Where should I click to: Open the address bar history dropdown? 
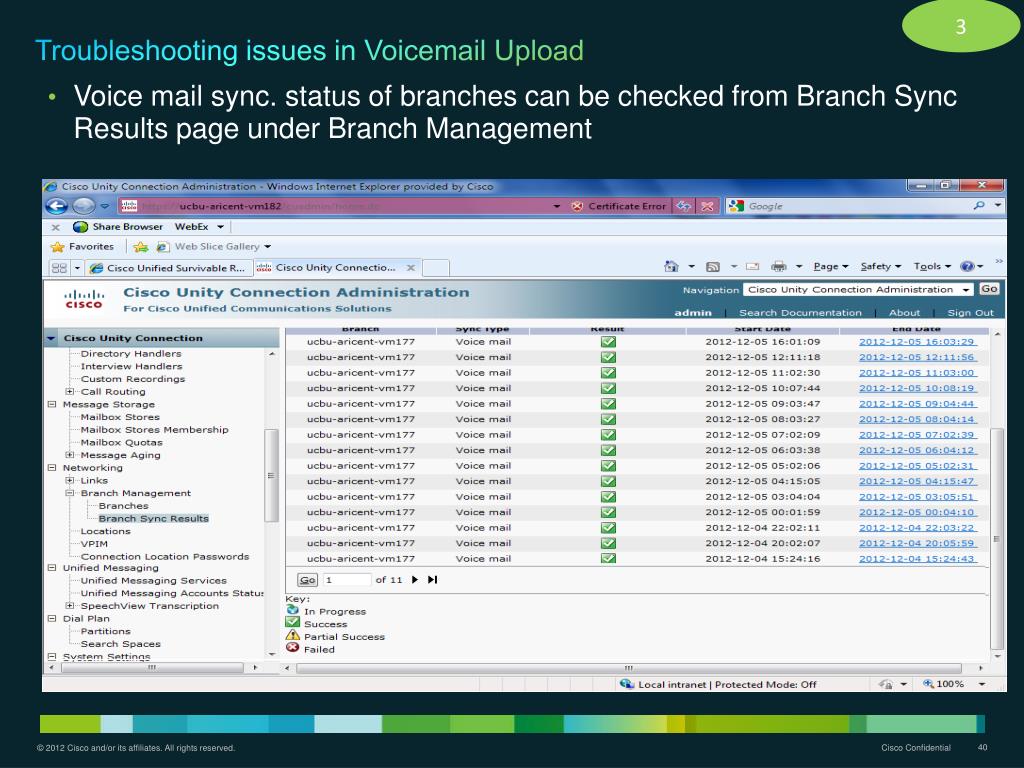557,206
